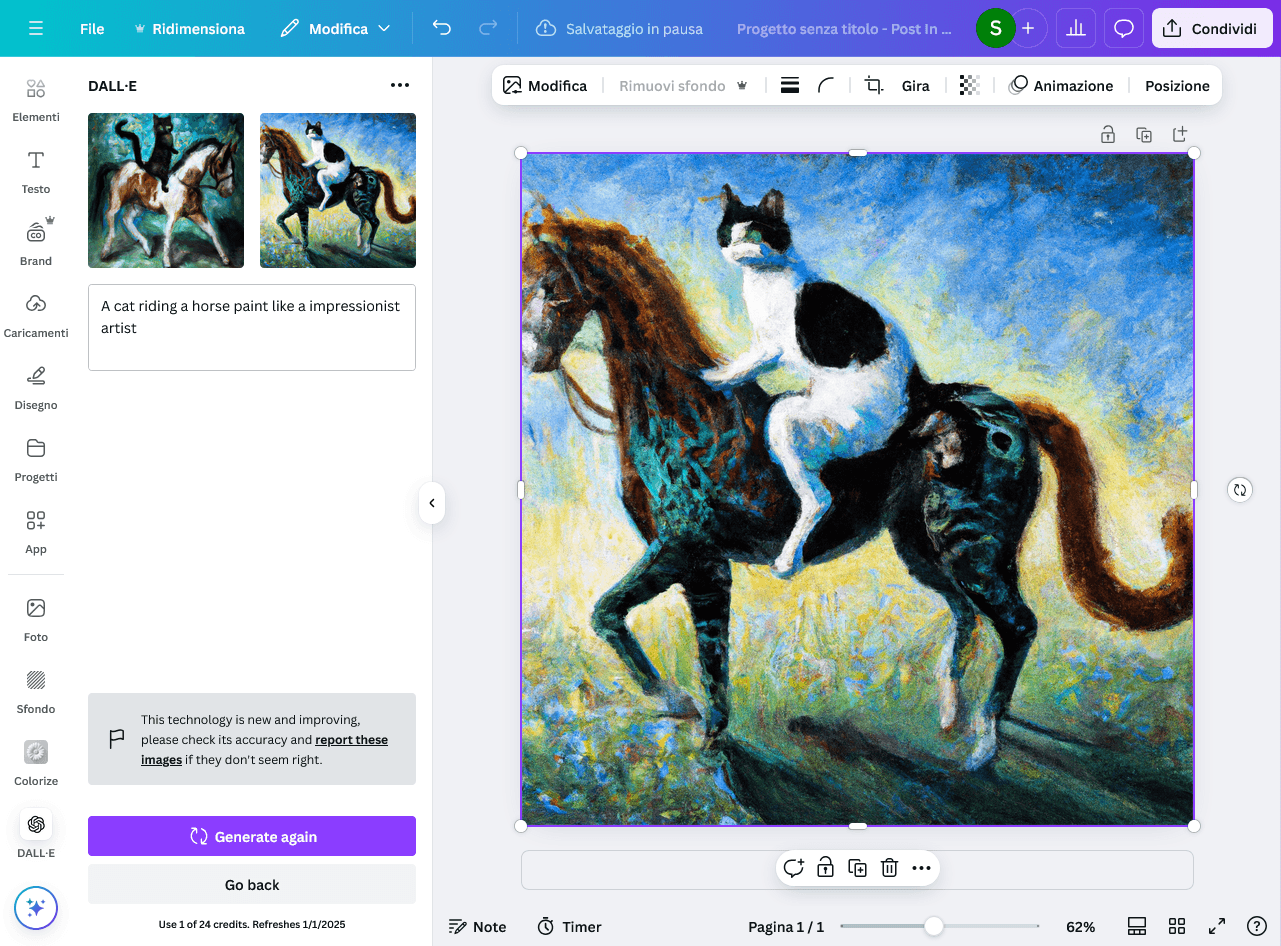
Task: Click the Generate again button
Action: click(x=252, y=837)
